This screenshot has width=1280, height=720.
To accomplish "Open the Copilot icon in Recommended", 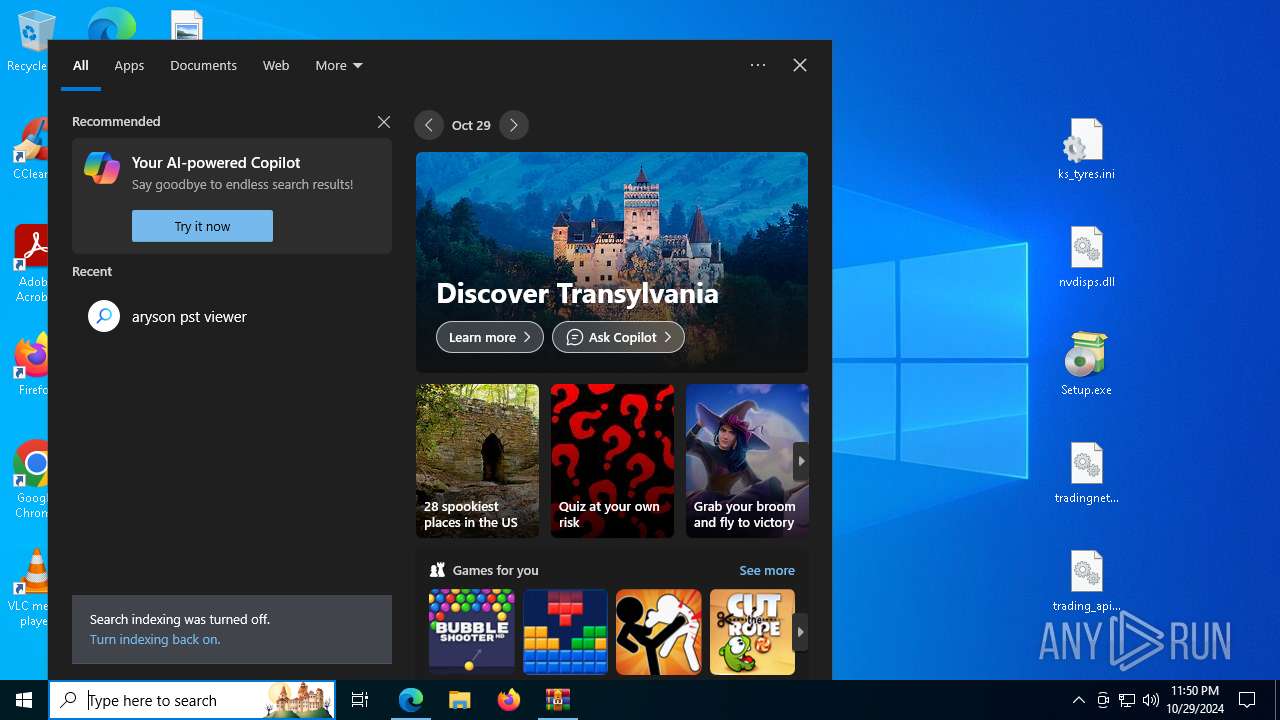I will pos(102,168).
